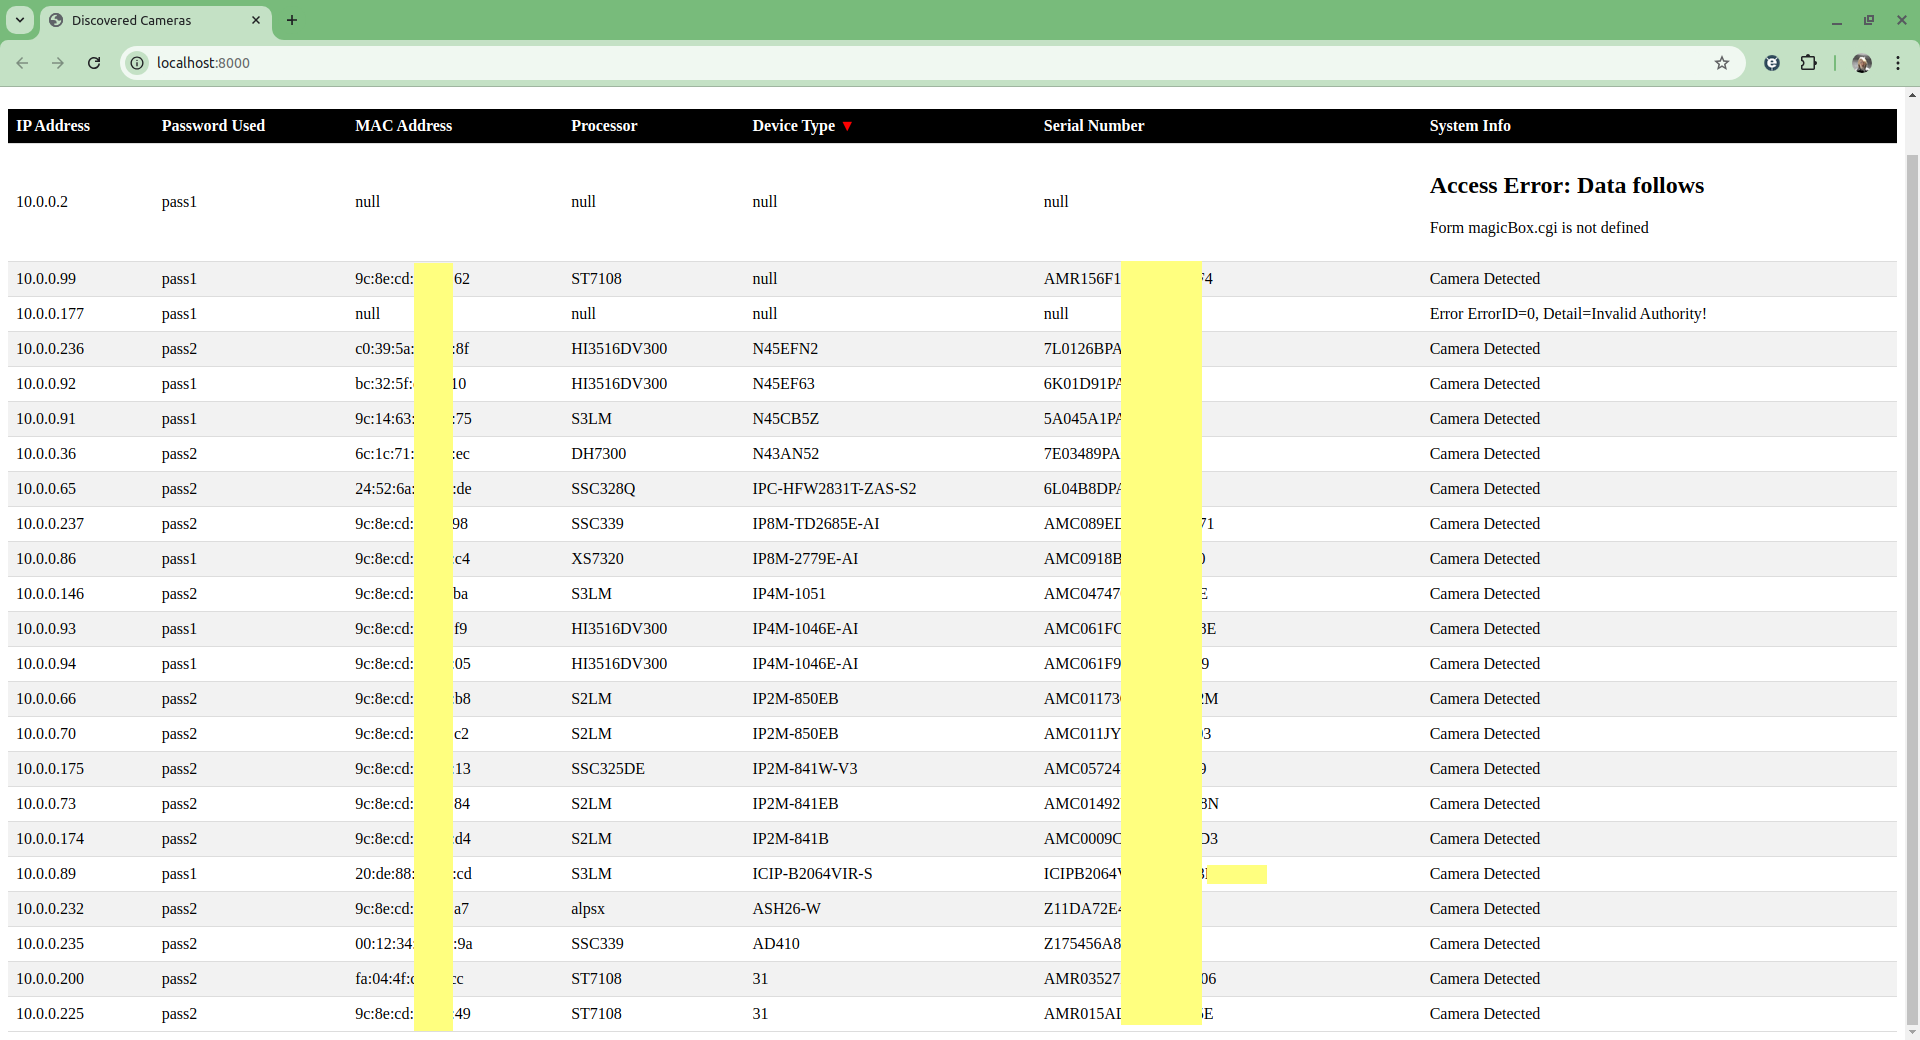Select IP cell 10.0.0.93

coord(46,629)
